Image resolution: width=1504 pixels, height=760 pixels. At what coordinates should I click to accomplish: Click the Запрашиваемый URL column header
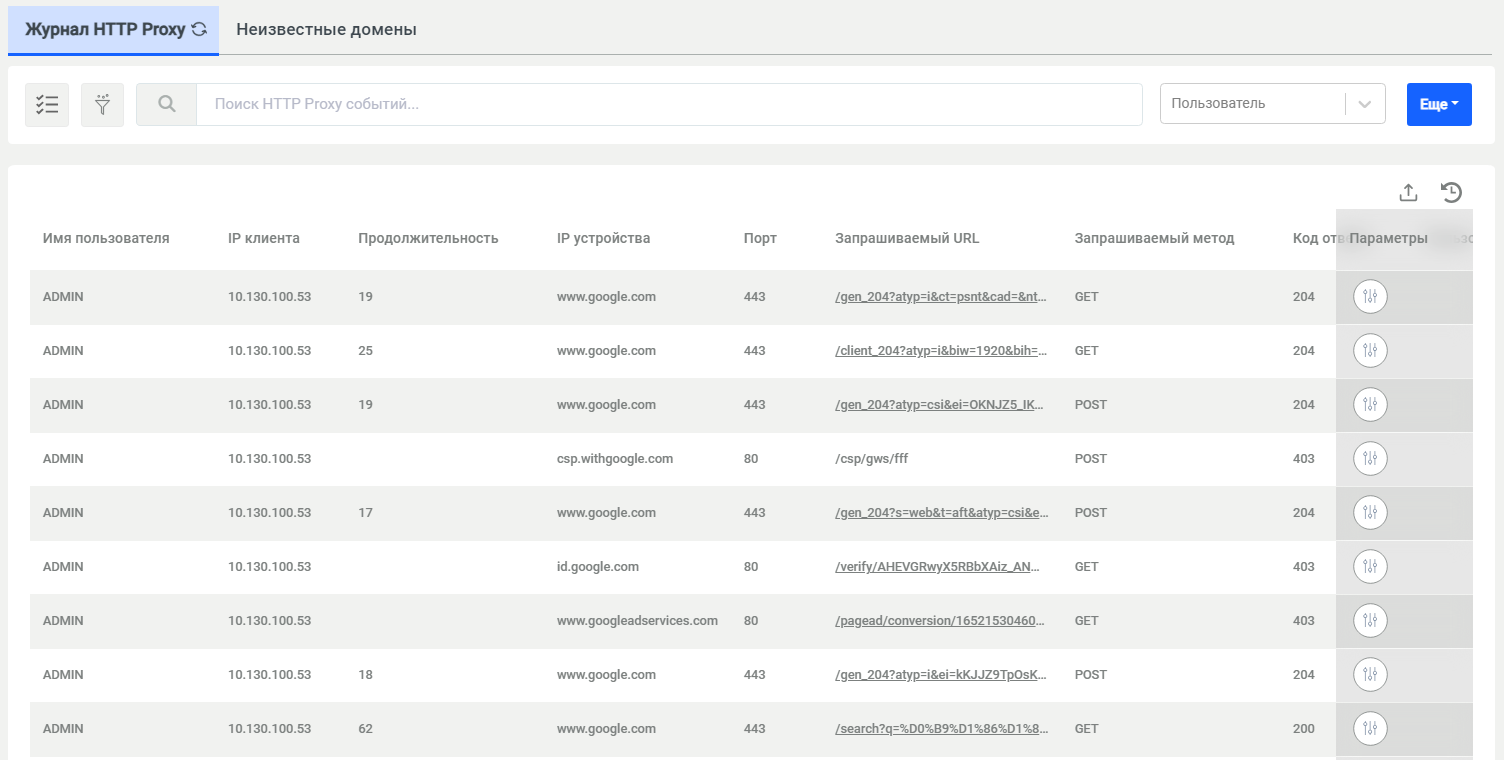pos(907,238)
